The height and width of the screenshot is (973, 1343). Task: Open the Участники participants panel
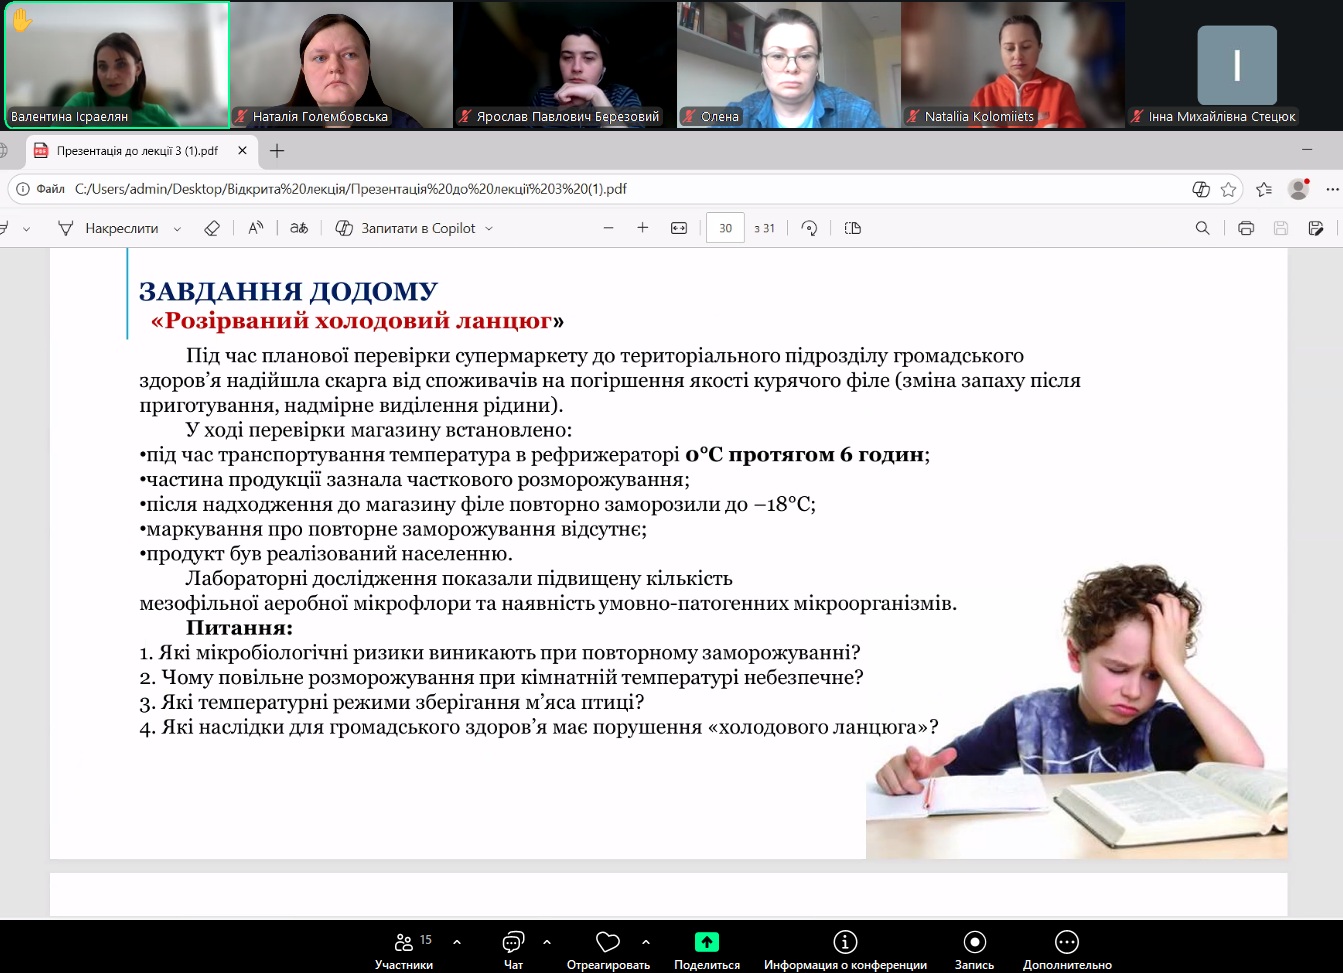404,950
